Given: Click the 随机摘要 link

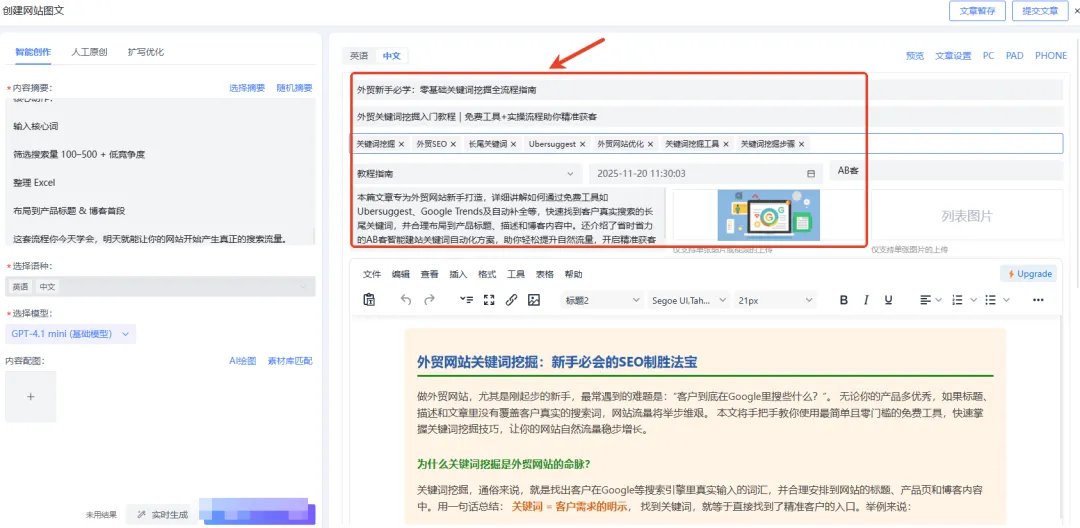Looking at the screenshot, I should point(294,88).
